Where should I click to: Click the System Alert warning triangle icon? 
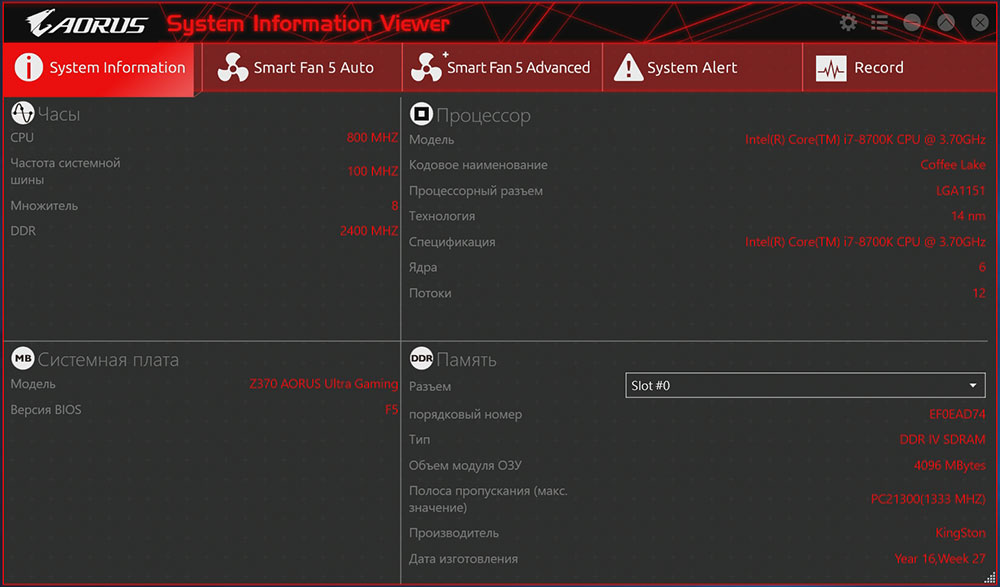(x=628, y=68)
